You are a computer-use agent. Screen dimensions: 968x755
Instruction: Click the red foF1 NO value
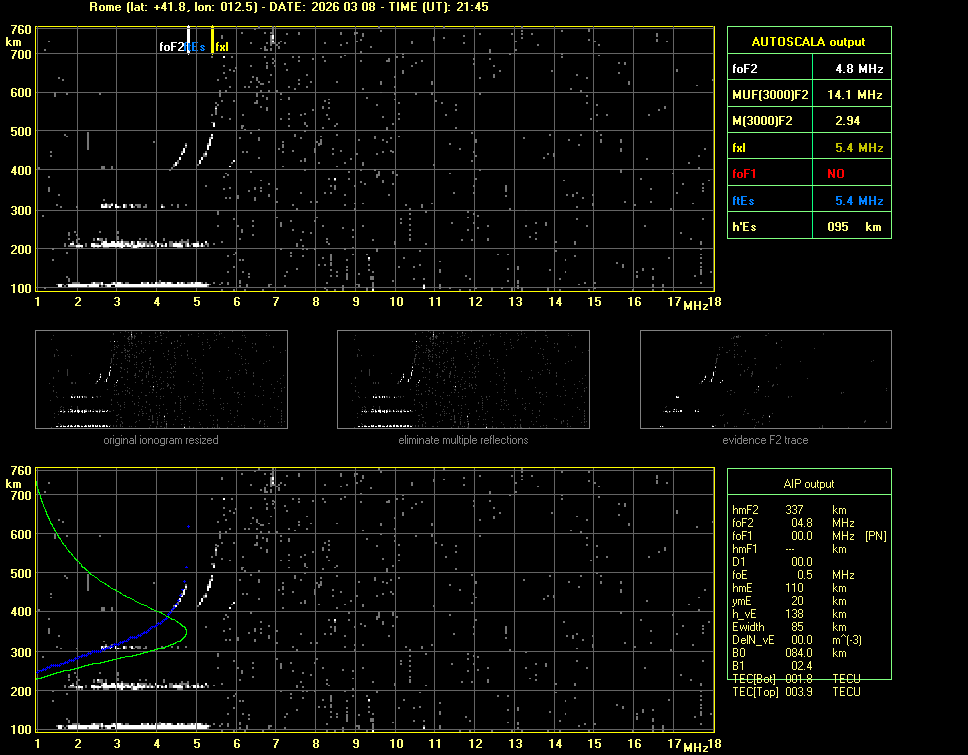tap(836, 173)
